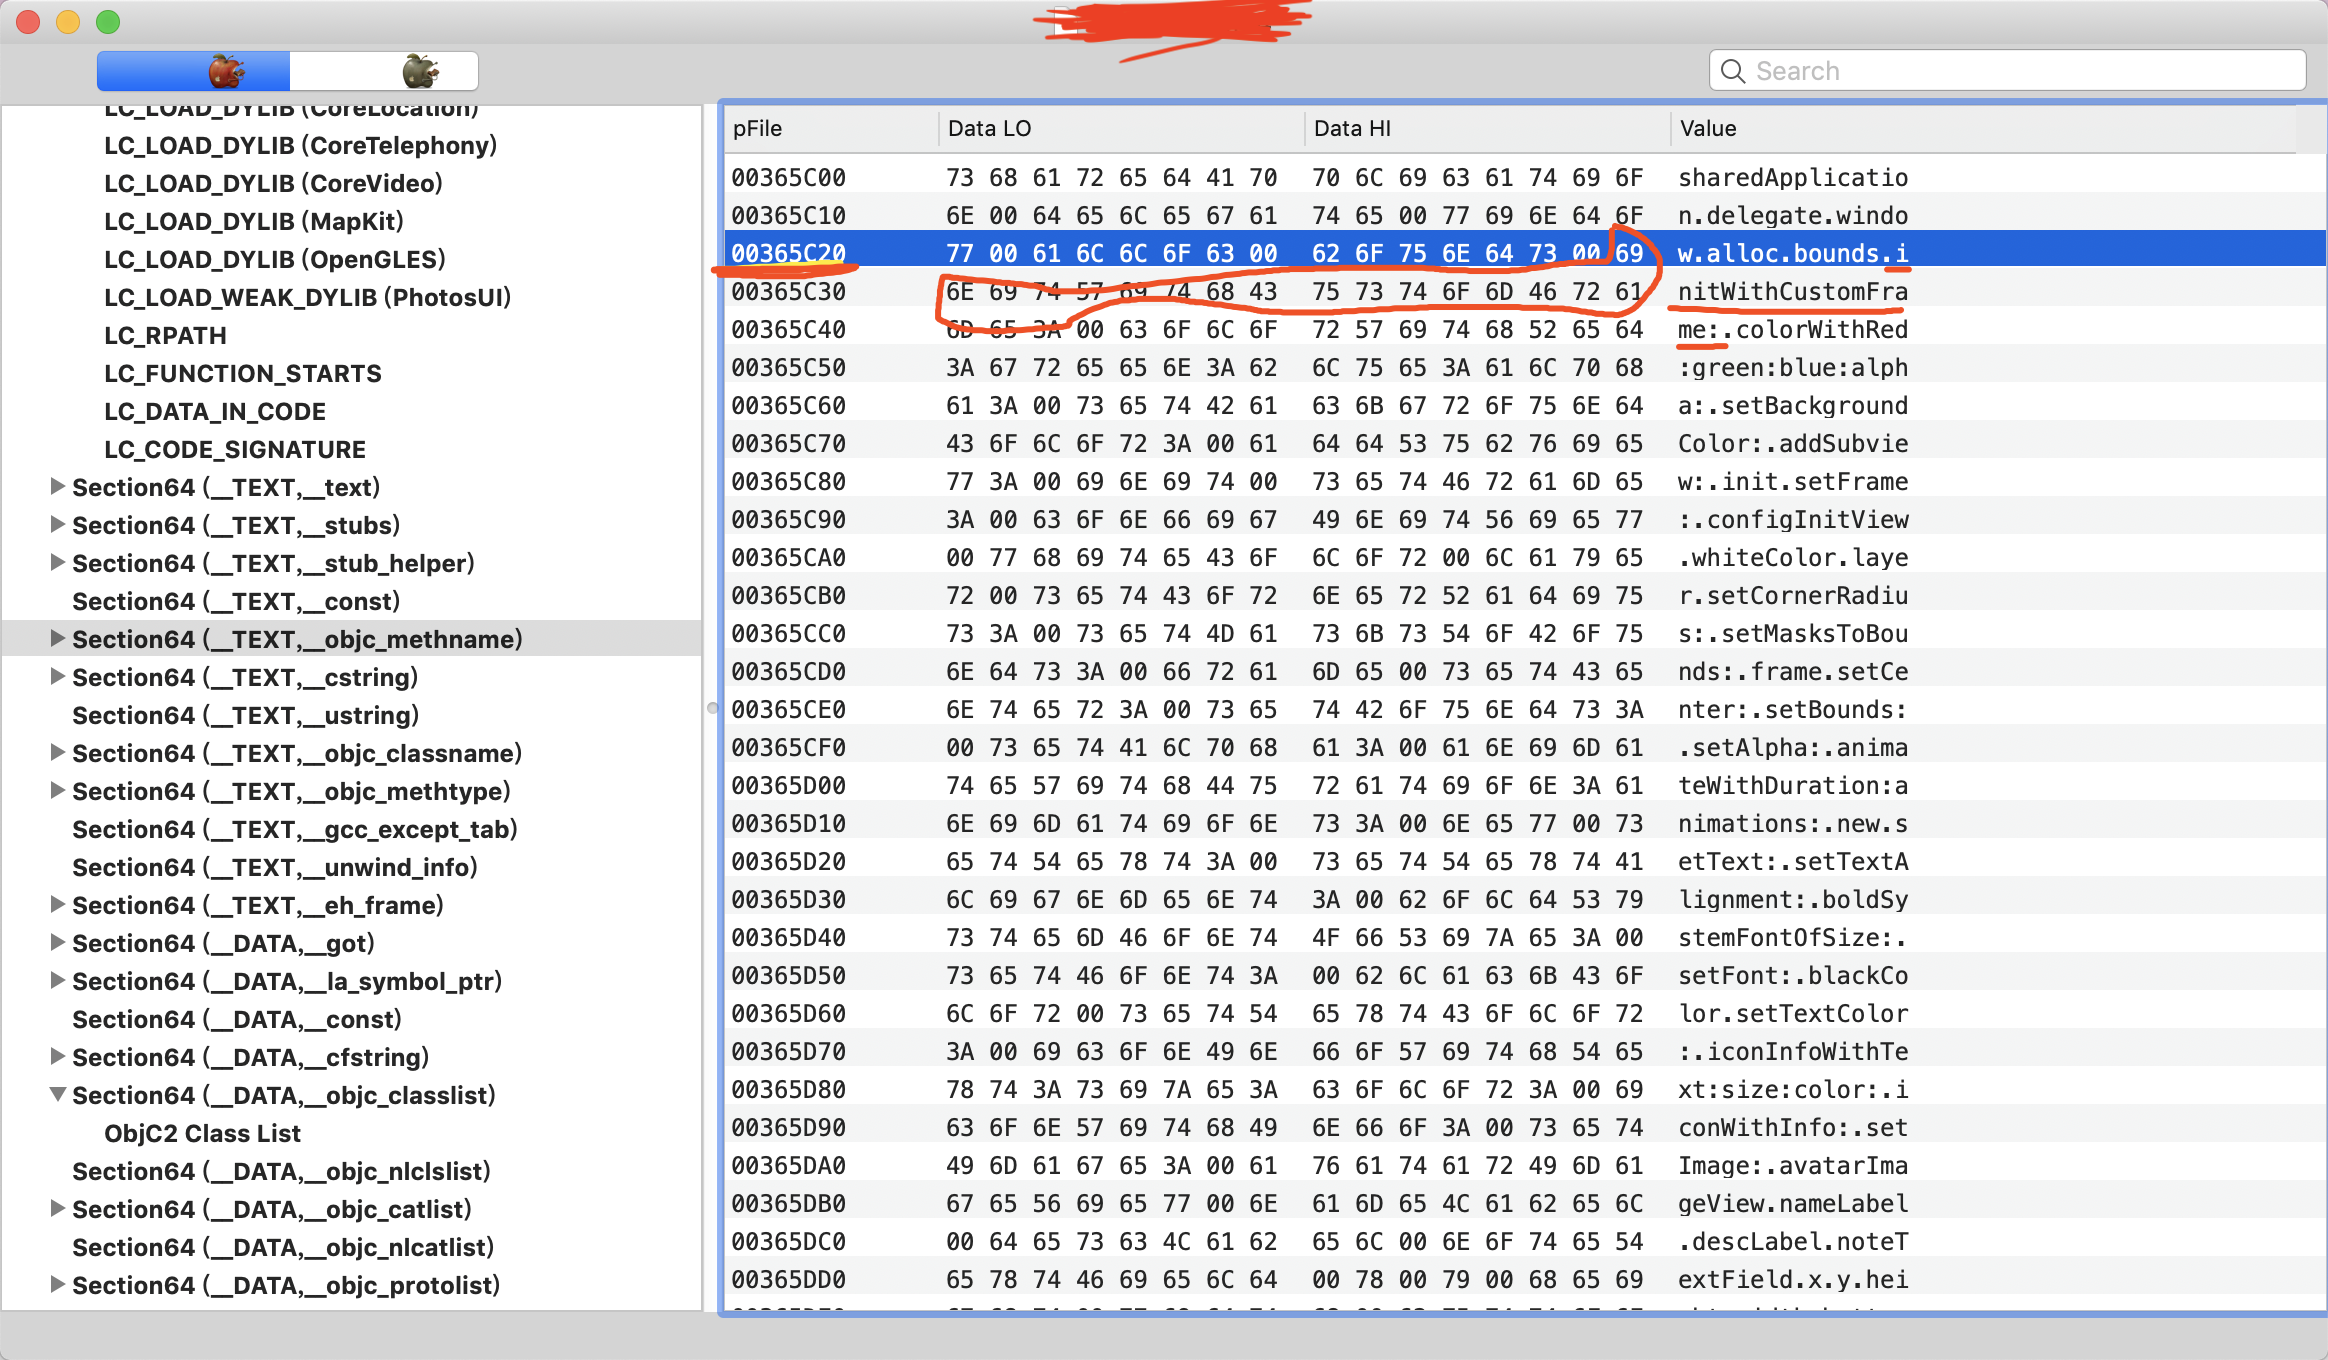The height and width of the screenshot is (1360, 2328).
Task: Select ObjC2 Class List item
Action: tap(202, 1133)
